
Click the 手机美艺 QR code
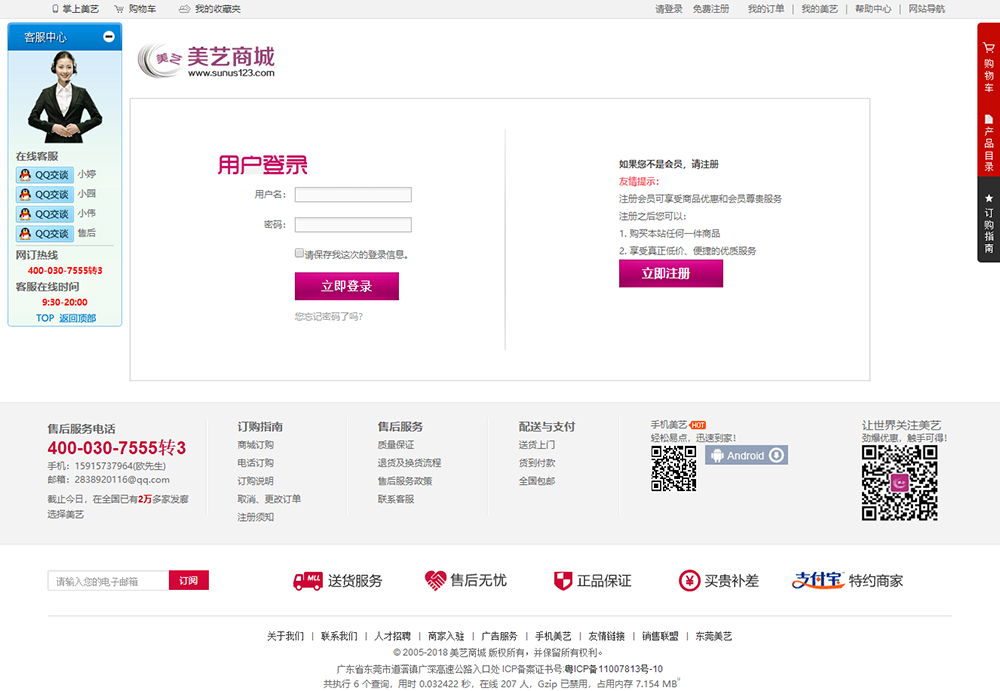tap(673, 468)
